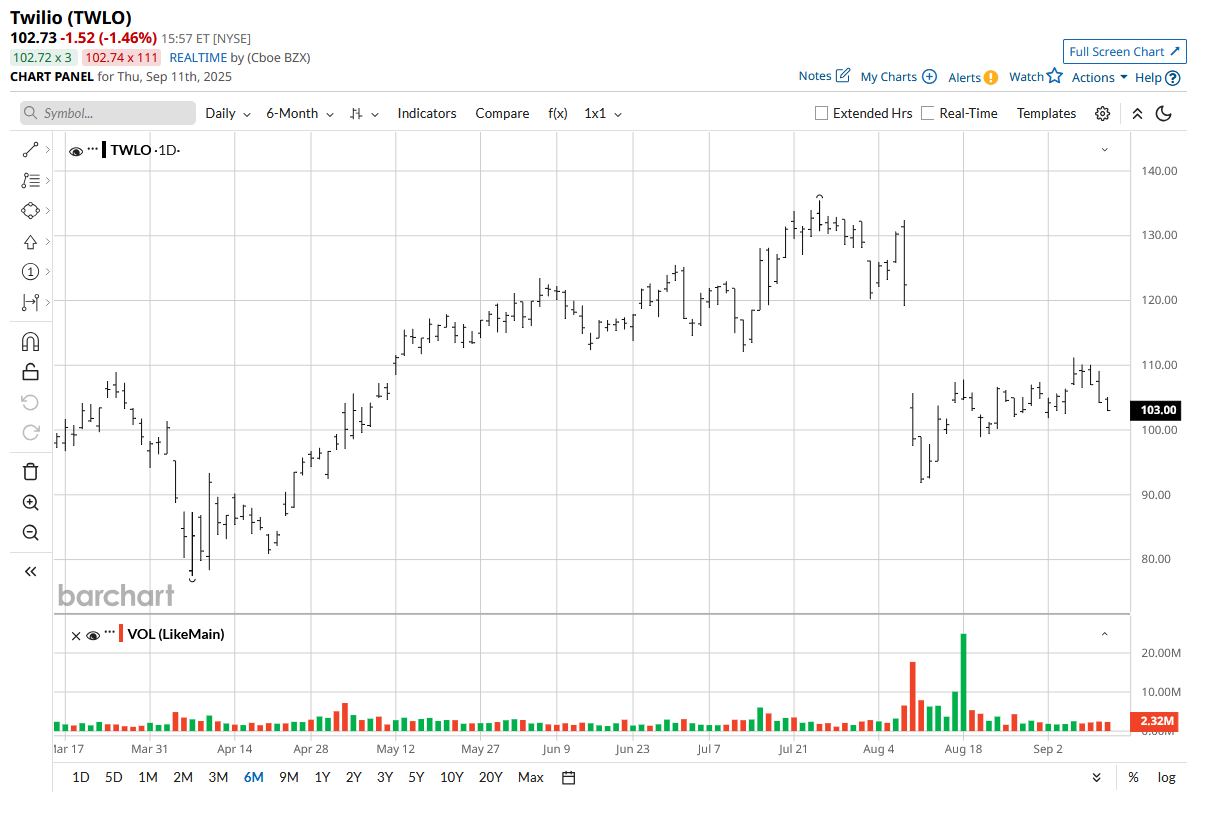Open the bar type selector

coord(364,114)
